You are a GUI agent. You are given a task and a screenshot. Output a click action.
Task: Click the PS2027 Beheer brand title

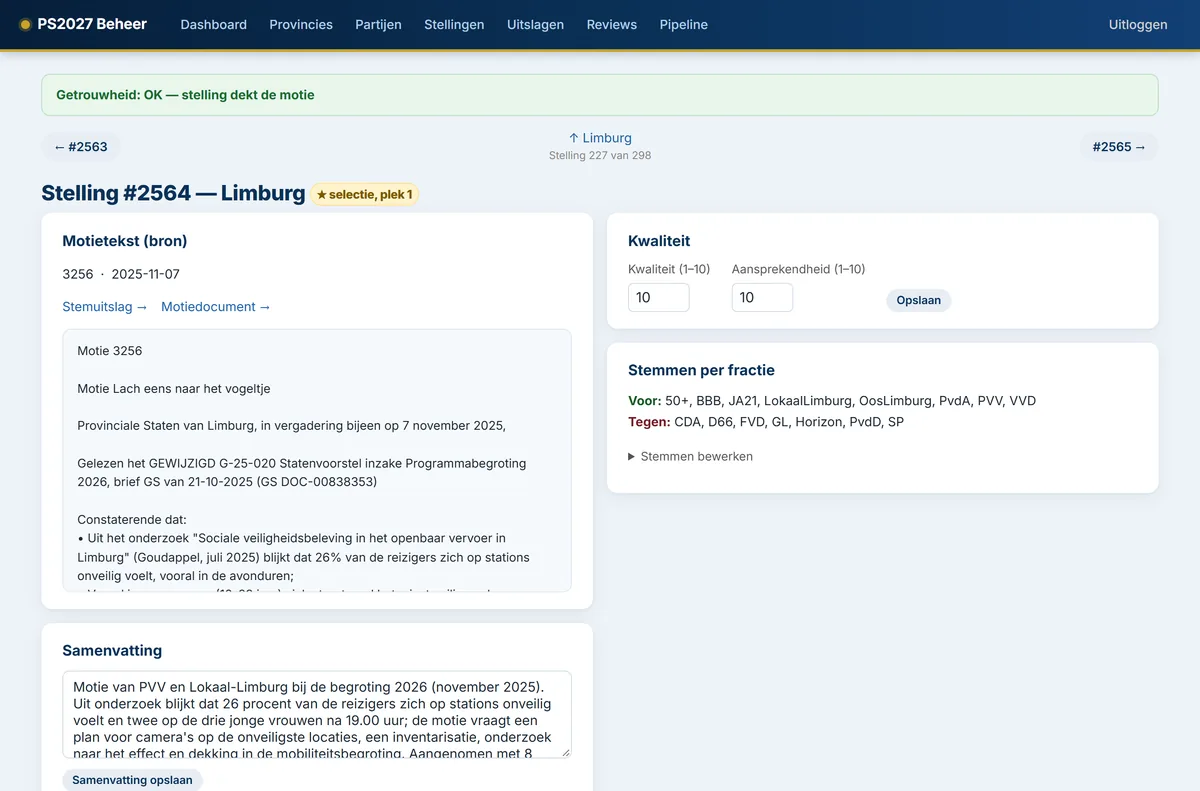click(x=92, y=25)
